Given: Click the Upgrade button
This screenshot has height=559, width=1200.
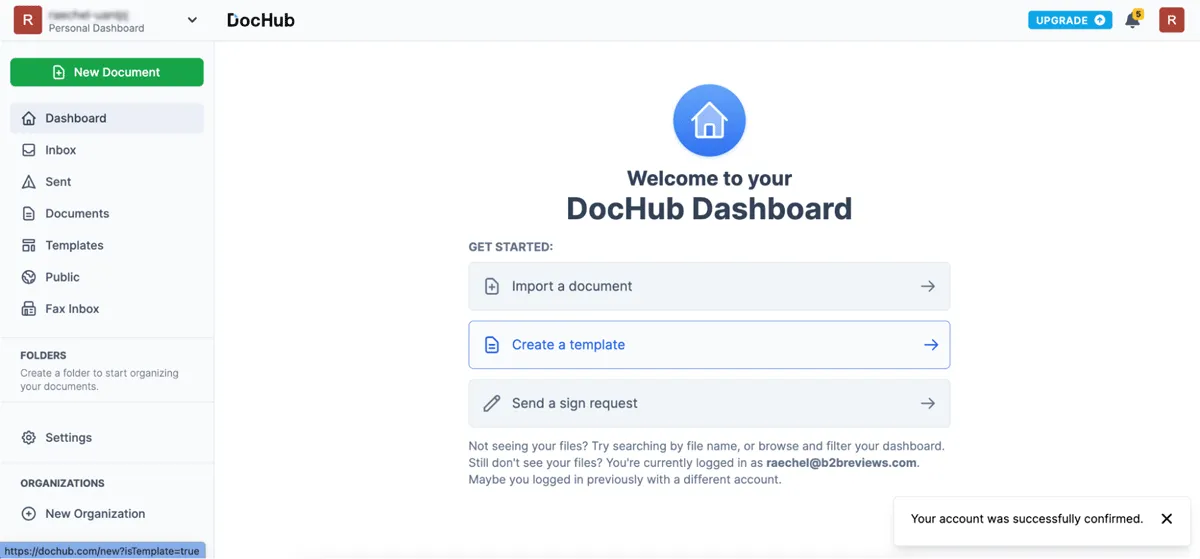Looking at the screenshot, I should pos(1070,20).
